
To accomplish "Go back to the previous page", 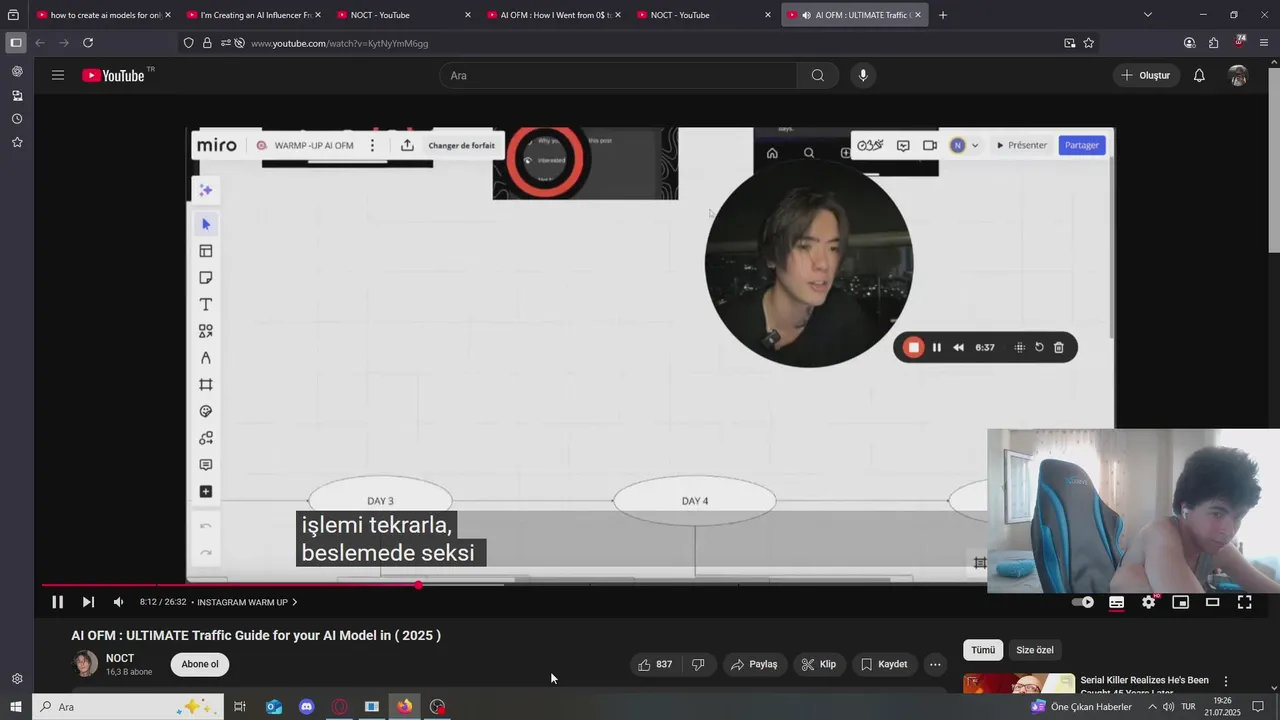I will point(40,43).
